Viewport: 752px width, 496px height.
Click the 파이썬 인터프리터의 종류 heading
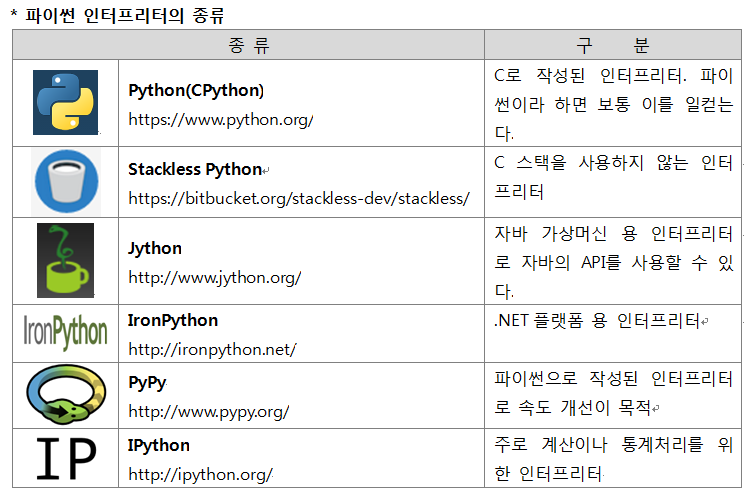tap(124, 16)
